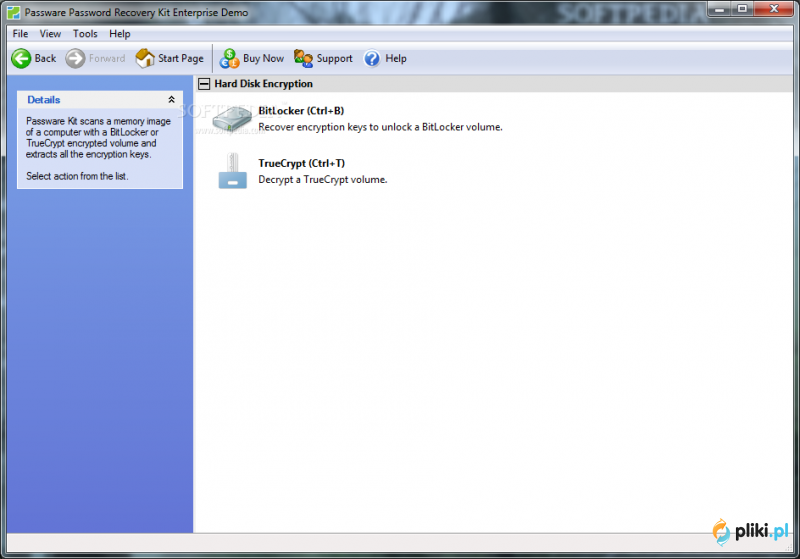The image size is (800, 559).
Task: Click the Buy Now toolbar label
Action: tap(263, 59)
